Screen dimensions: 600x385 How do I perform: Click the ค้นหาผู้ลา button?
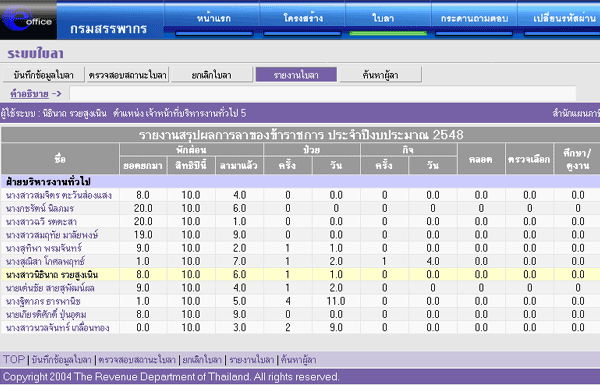(380, 75)
